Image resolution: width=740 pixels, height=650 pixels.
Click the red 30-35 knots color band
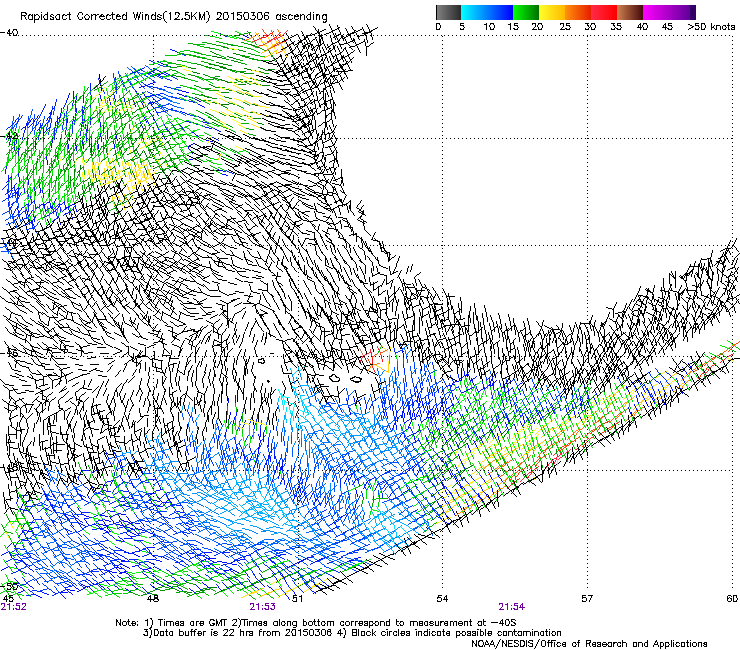pos(604,12)
